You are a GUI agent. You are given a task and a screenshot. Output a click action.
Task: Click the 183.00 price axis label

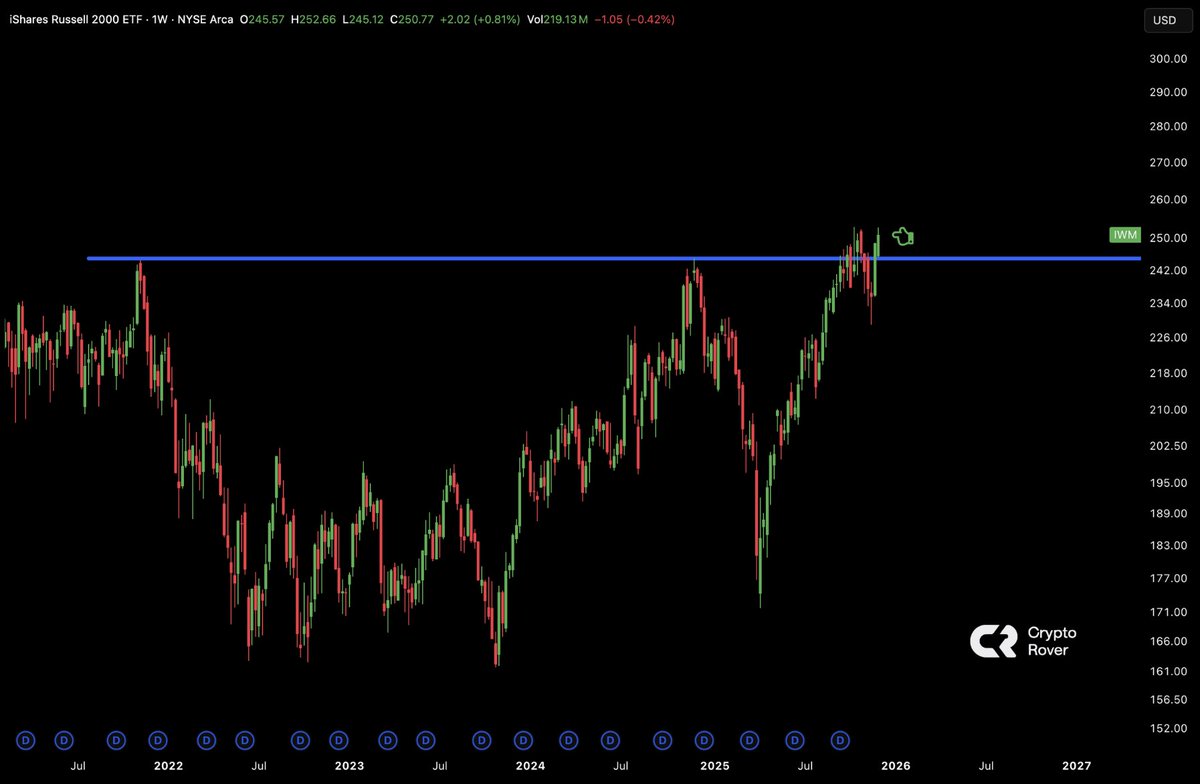[x=1168, y=546]
